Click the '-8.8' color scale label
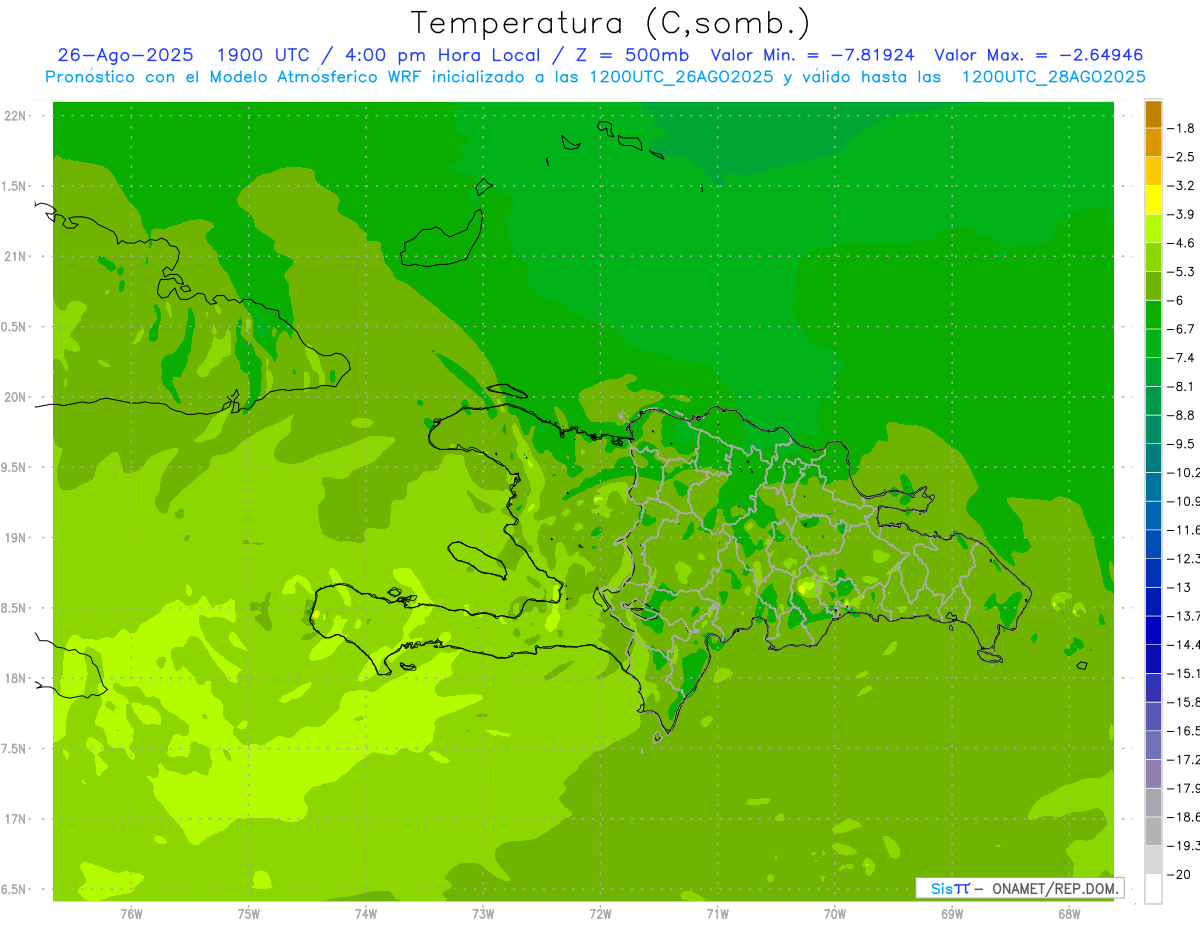 click(1183, 415)
